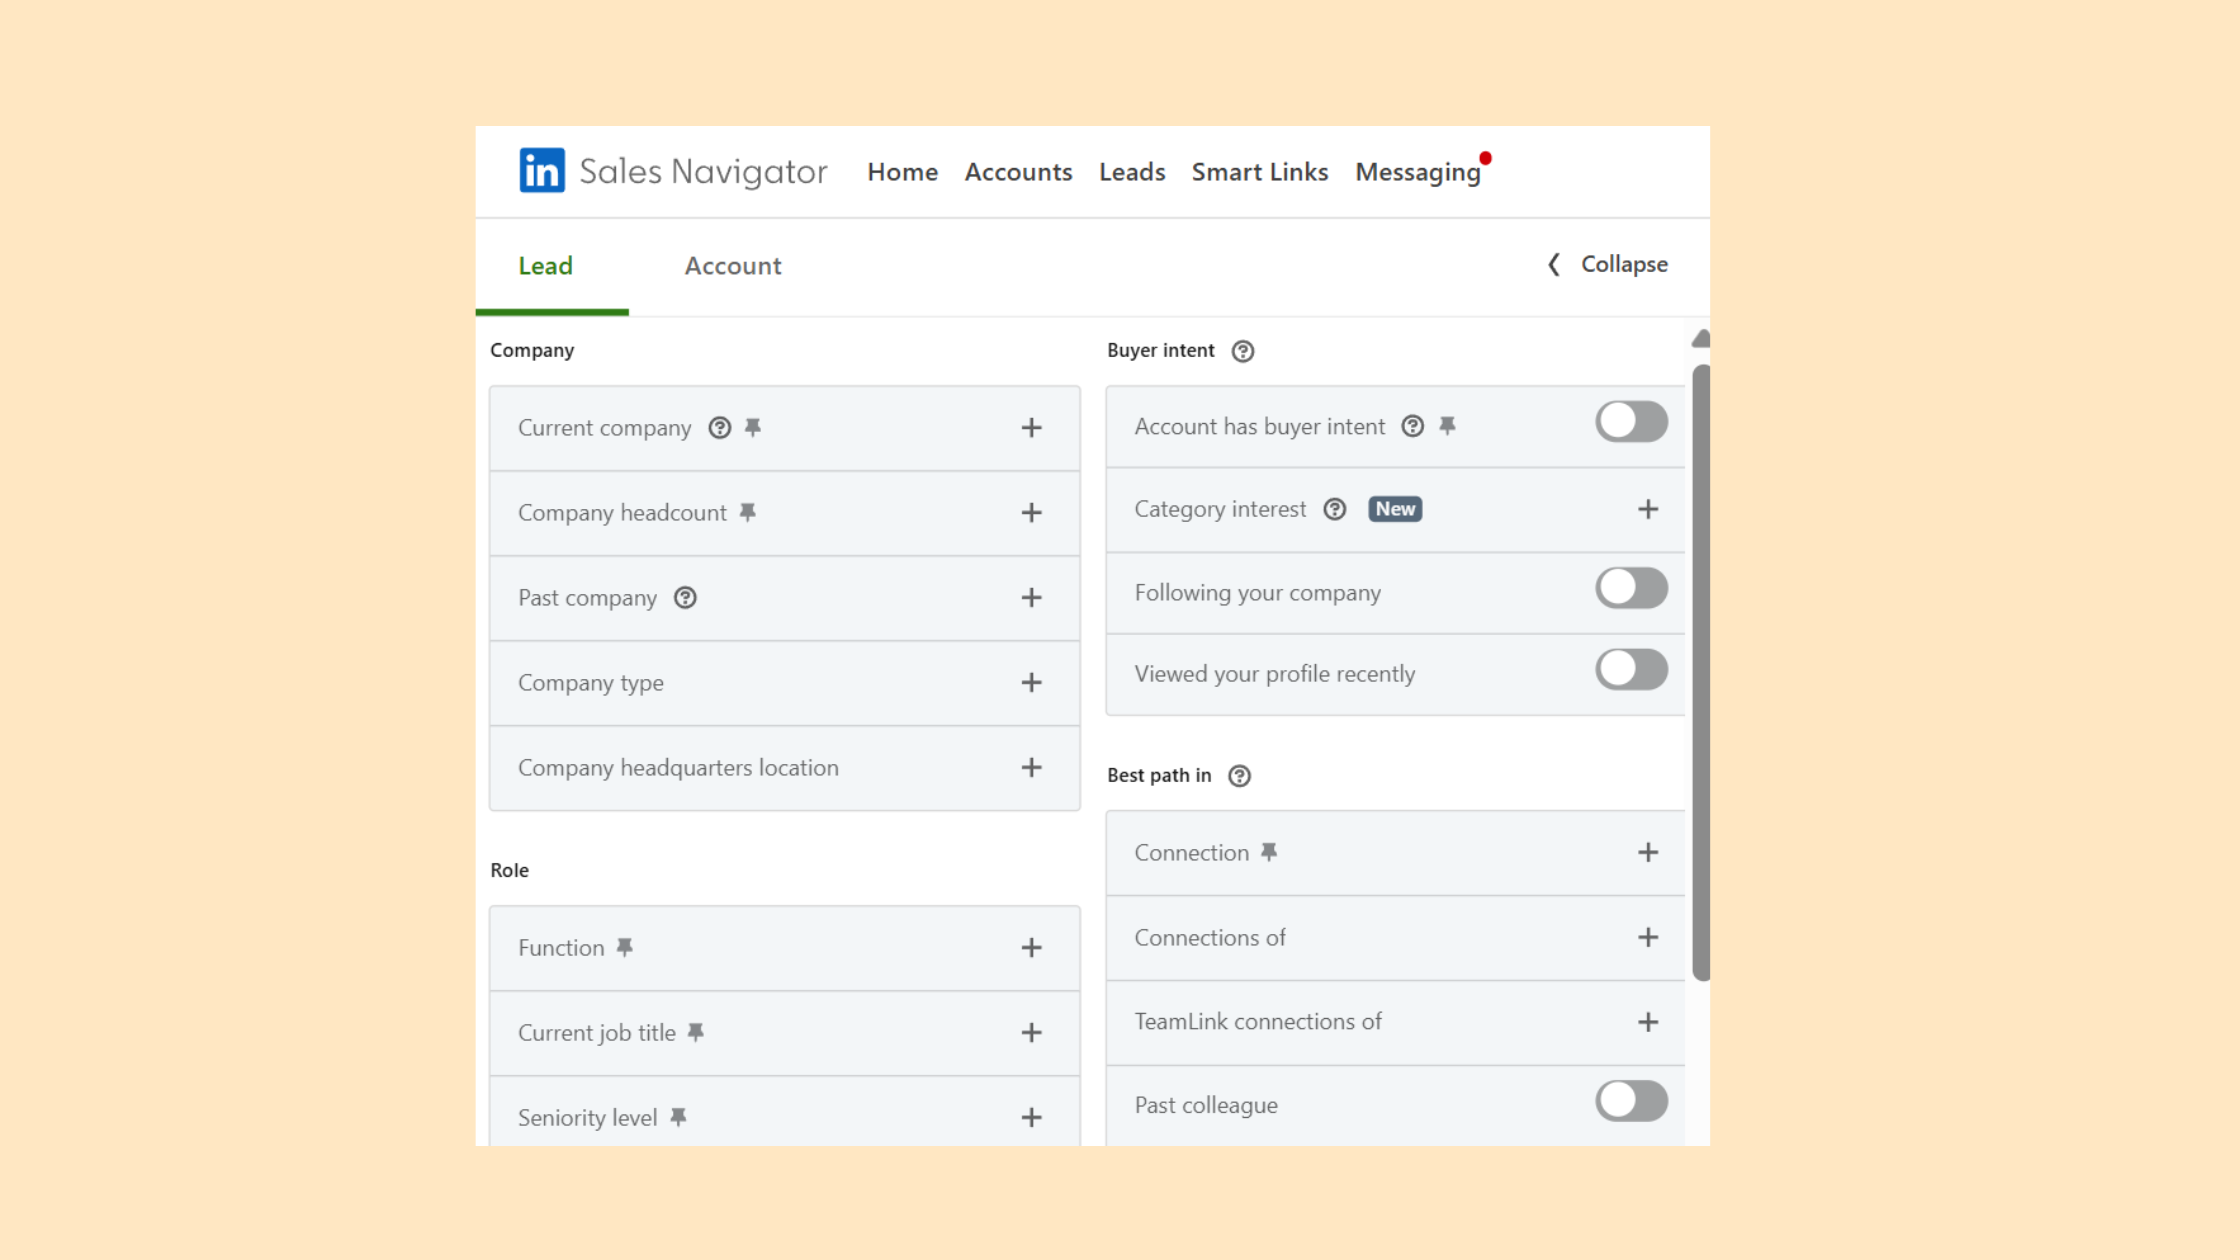This screenshot has width=2240, height=1260.
Task: Pin the Current company filter
Action: pyautogui.click(x=753, y=428)
